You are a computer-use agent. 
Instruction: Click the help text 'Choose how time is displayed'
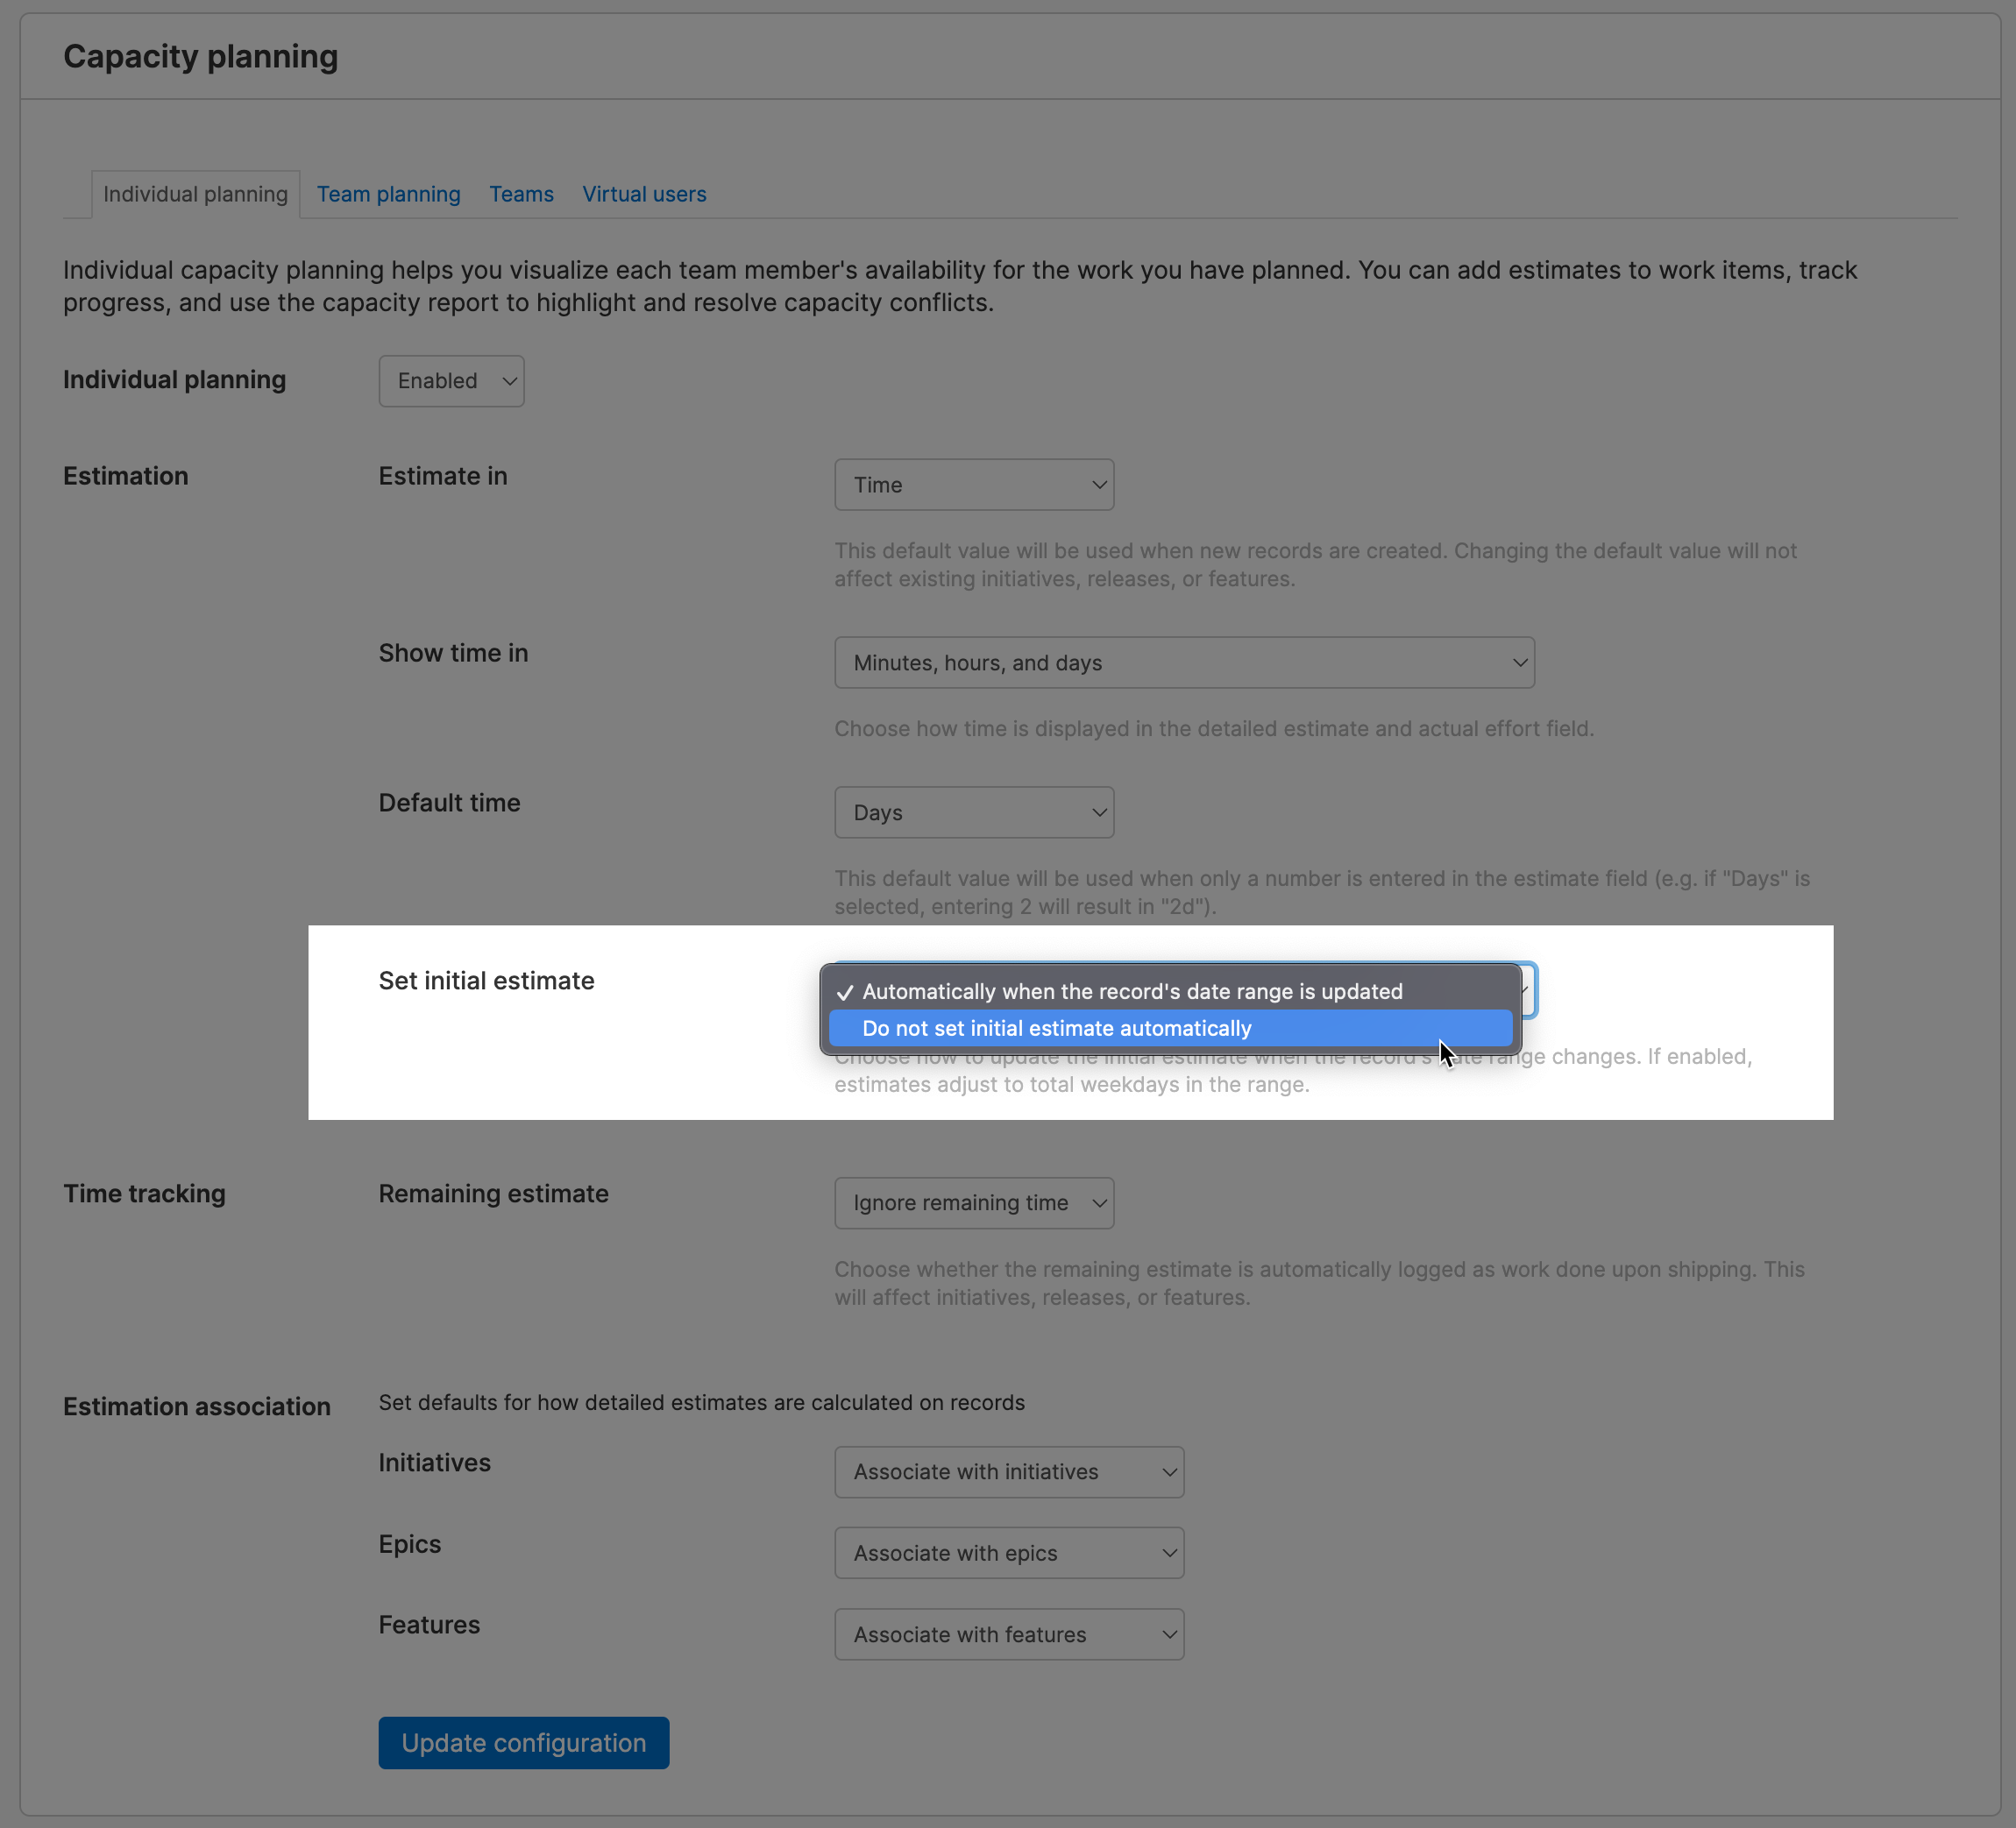1214,729
